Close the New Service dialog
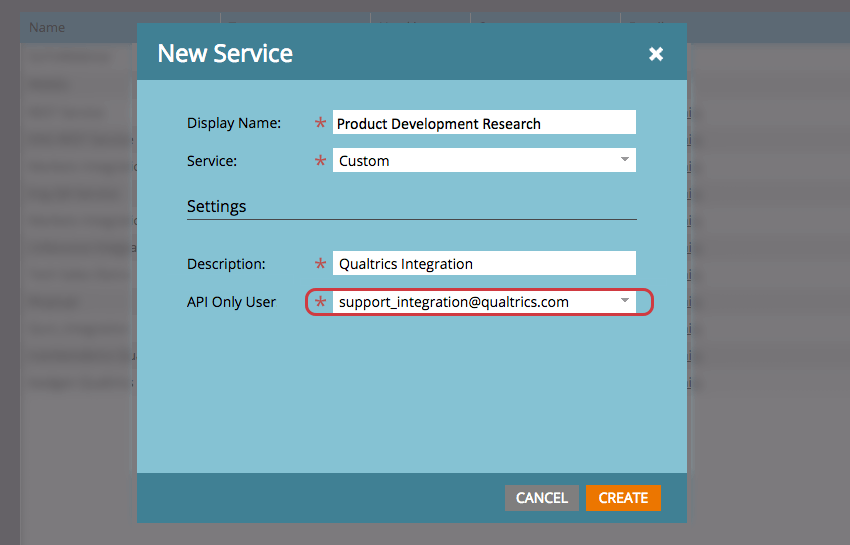Screen dimensions: 850x545 click(x=656, y=54)
